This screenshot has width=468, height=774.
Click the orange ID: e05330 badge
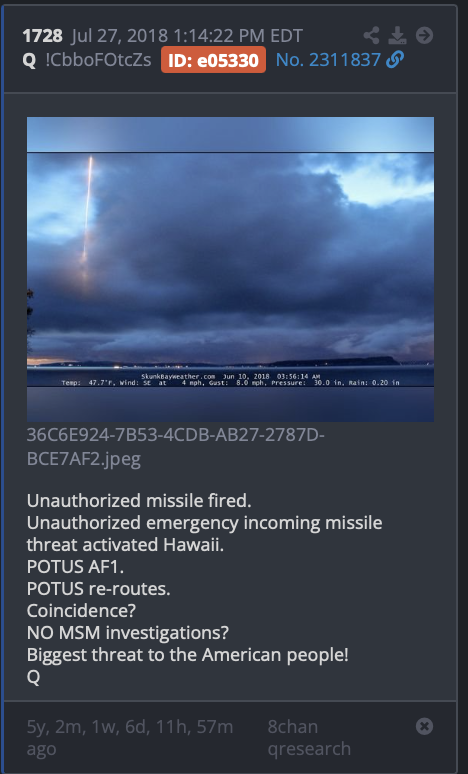pyautogui.click(x=213, y=60)
